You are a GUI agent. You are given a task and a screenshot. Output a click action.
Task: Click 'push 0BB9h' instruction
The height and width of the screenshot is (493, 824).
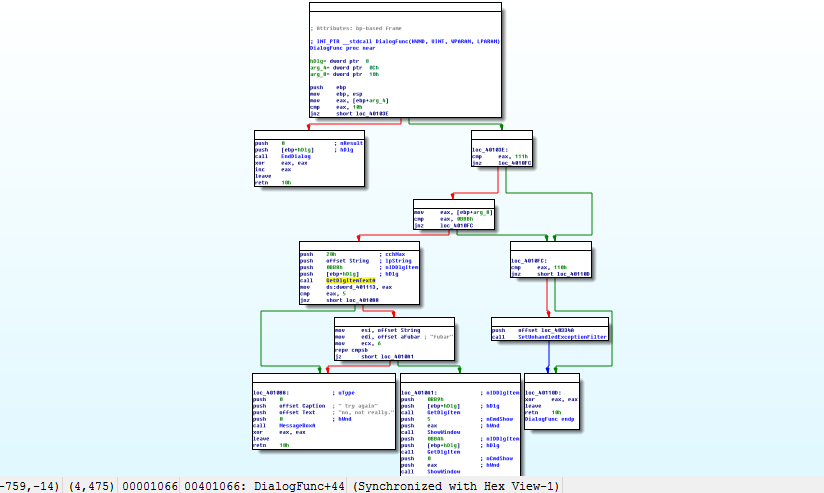pyautogui.click(x=423, y=399)
